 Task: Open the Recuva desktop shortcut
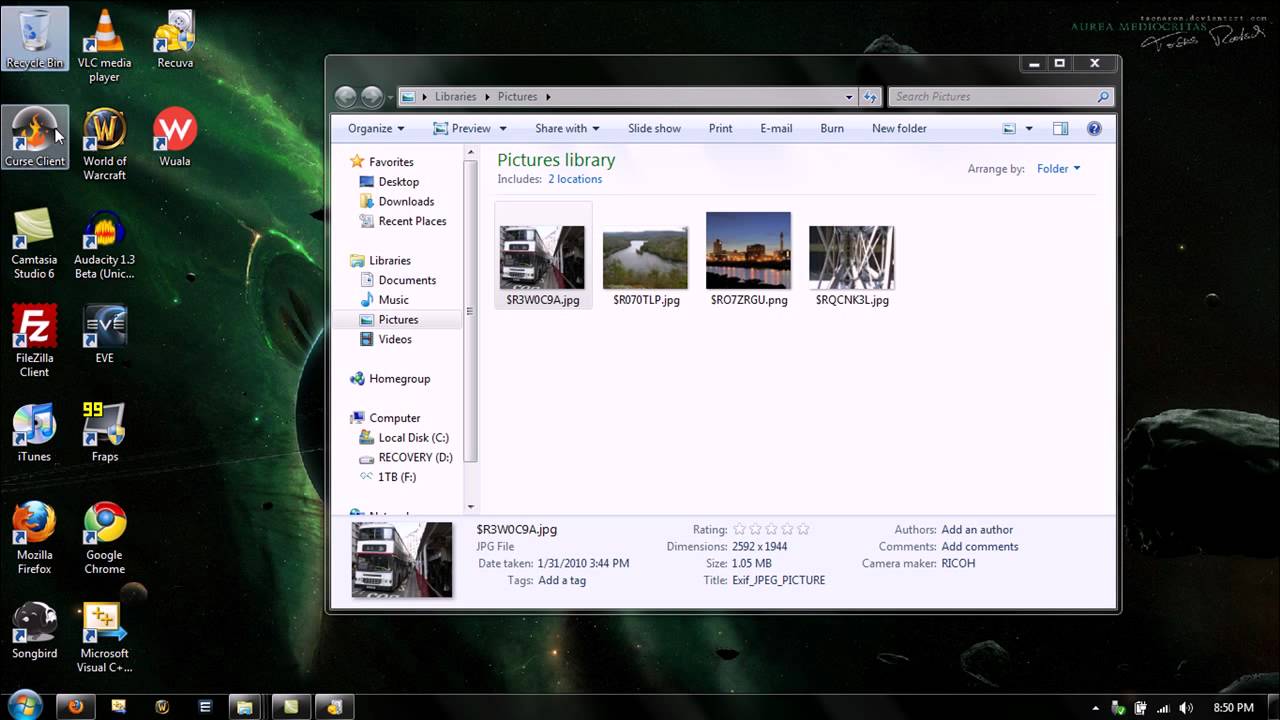175,39
